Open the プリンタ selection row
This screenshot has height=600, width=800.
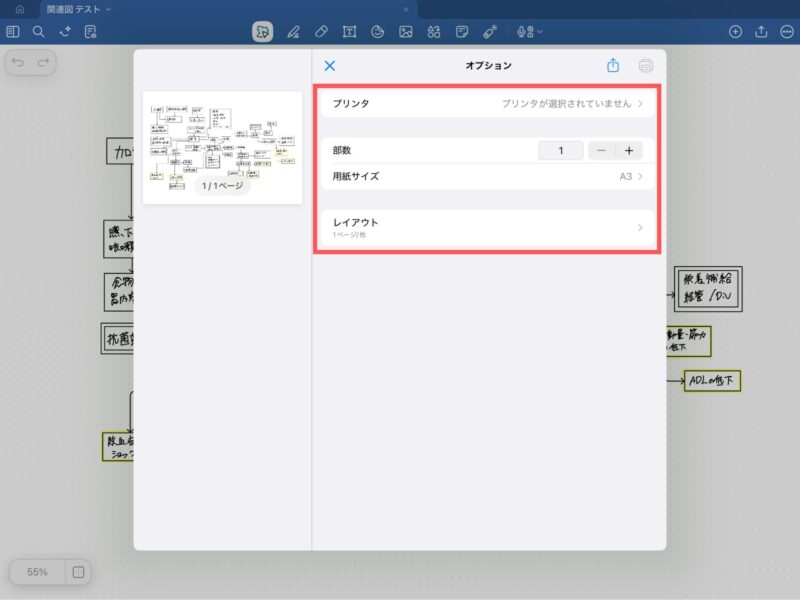coord(488,103)
